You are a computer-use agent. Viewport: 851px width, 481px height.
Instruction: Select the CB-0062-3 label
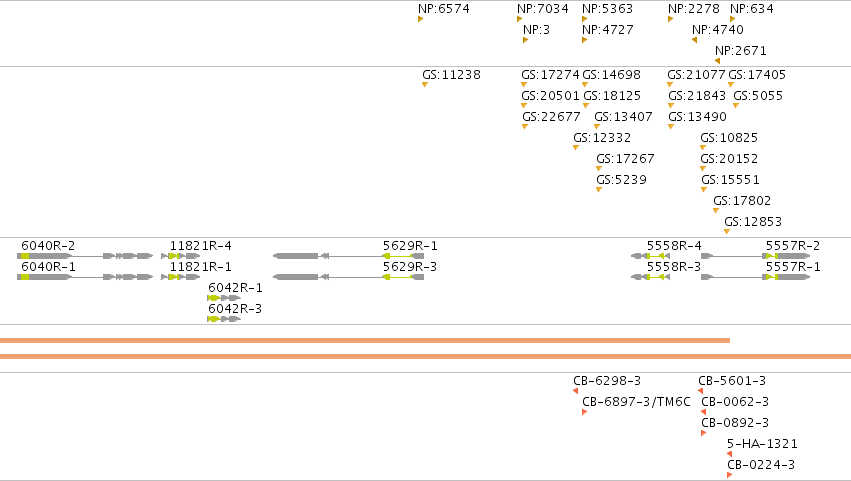735,402
